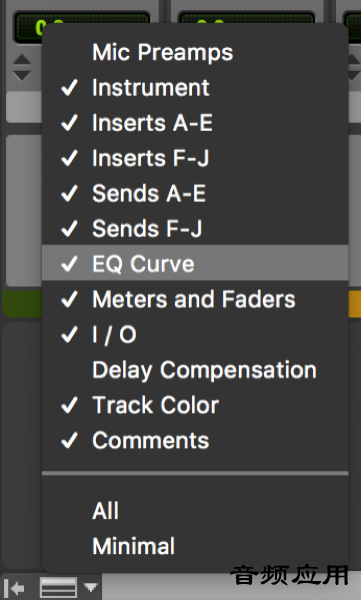Image resolution: width=361 pixels, height=600 pixels.
Task: Hide Meters and Faders view
Action: click(x=195, y=299)
